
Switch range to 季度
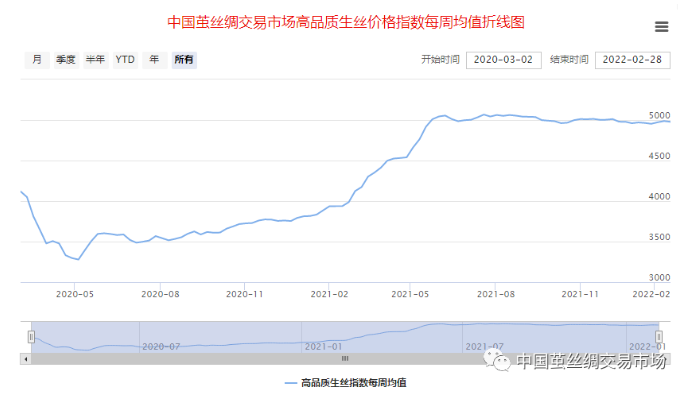point(66,60)
